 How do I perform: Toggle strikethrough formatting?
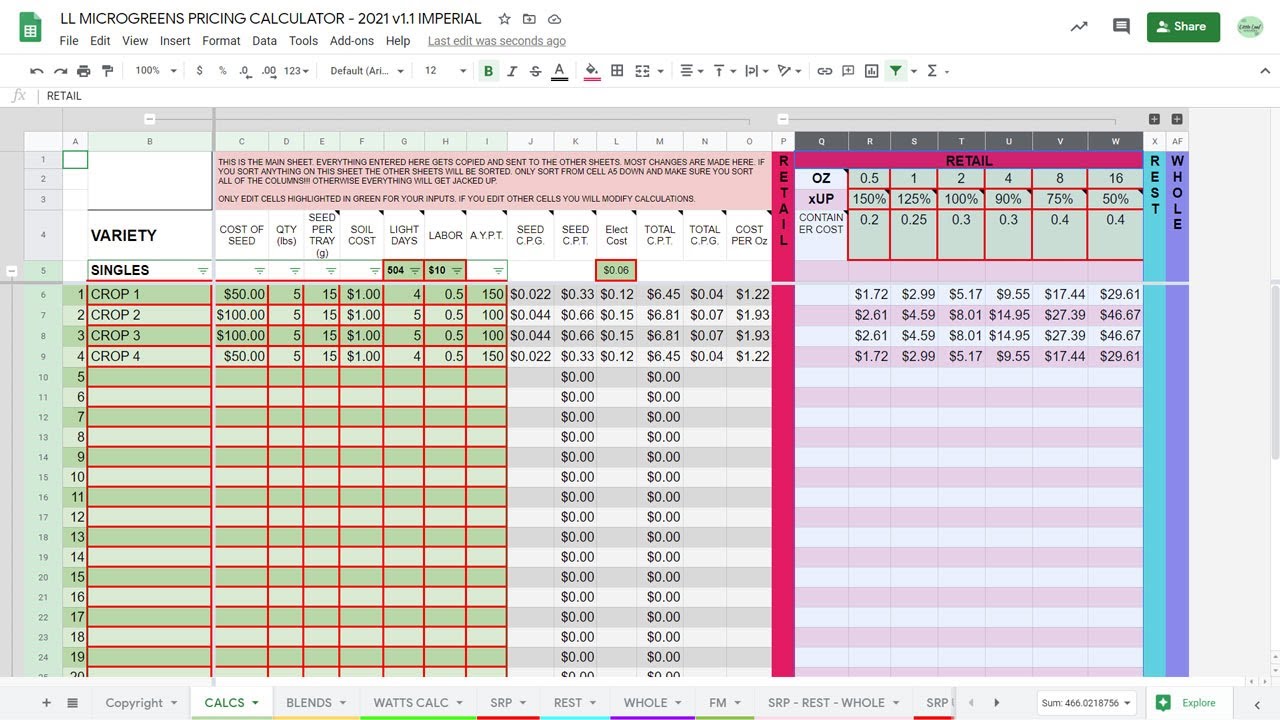coord(536,71)
